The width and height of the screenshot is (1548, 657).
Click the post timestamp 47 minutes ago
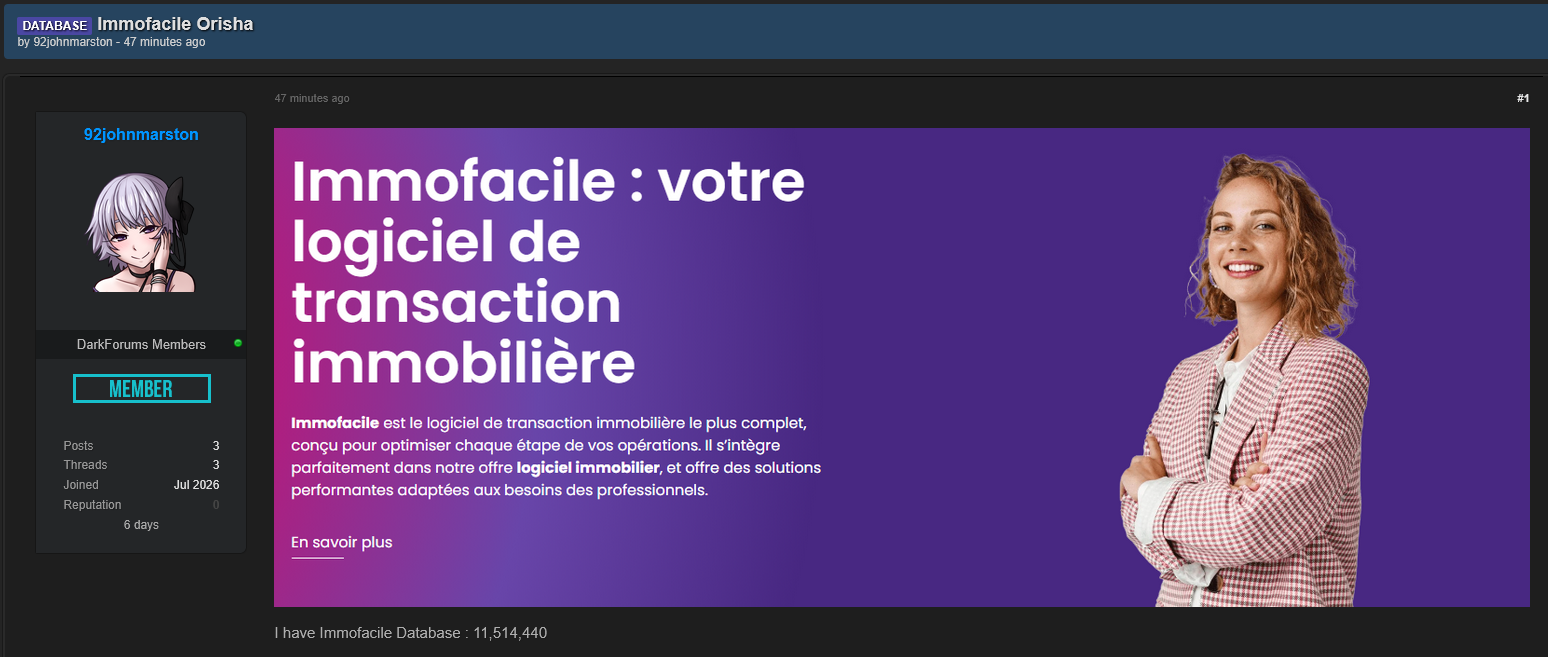tap(312, 98)
